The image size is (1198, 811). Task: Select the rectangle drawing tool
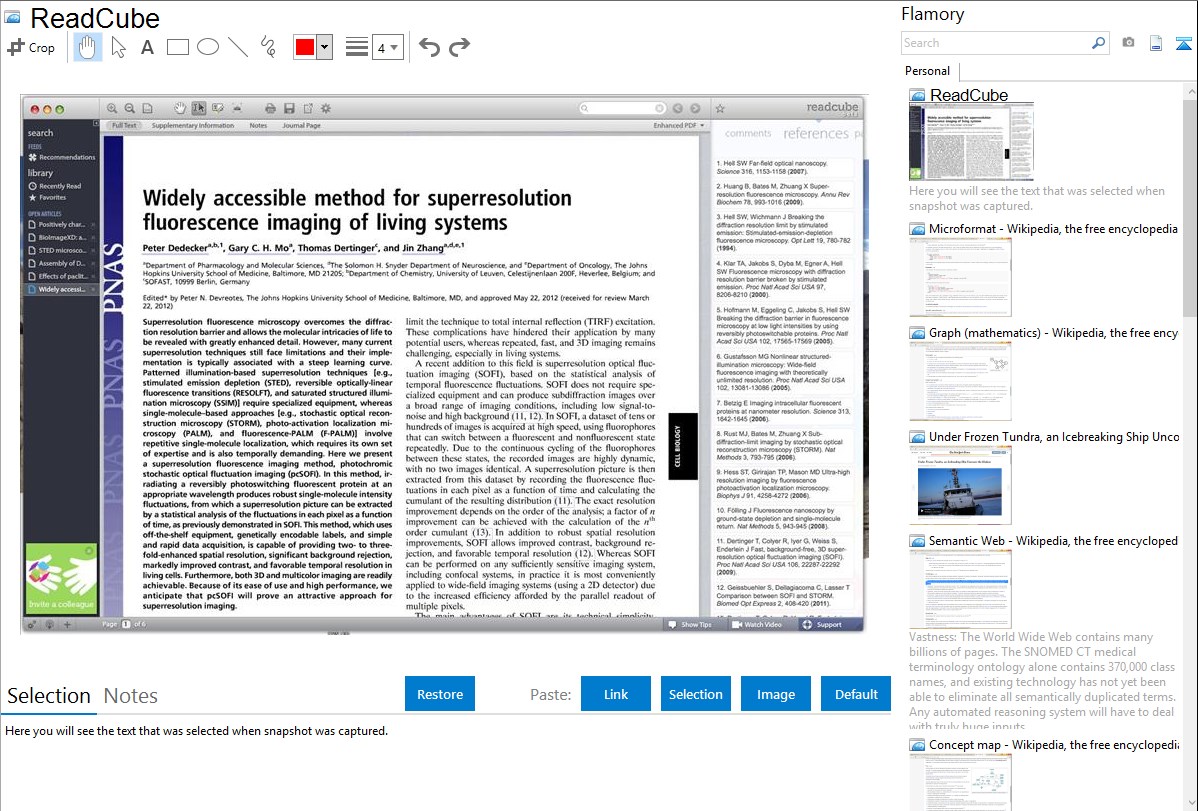[x=177, y=47]
